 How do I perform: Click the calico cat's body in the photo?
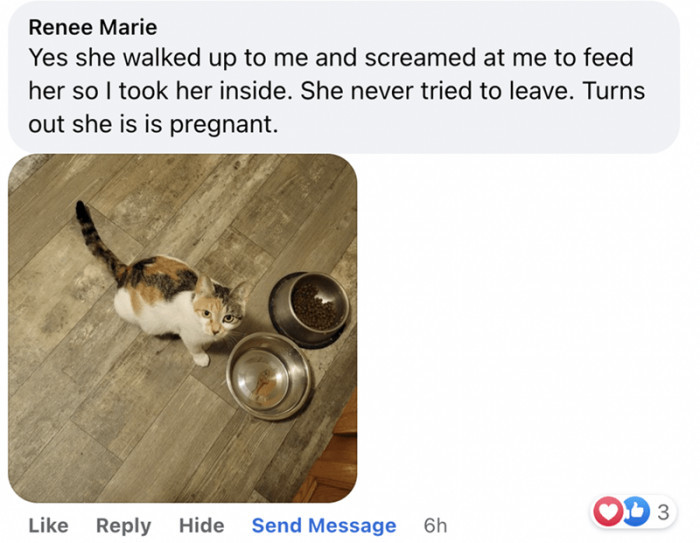coord(156,297)
